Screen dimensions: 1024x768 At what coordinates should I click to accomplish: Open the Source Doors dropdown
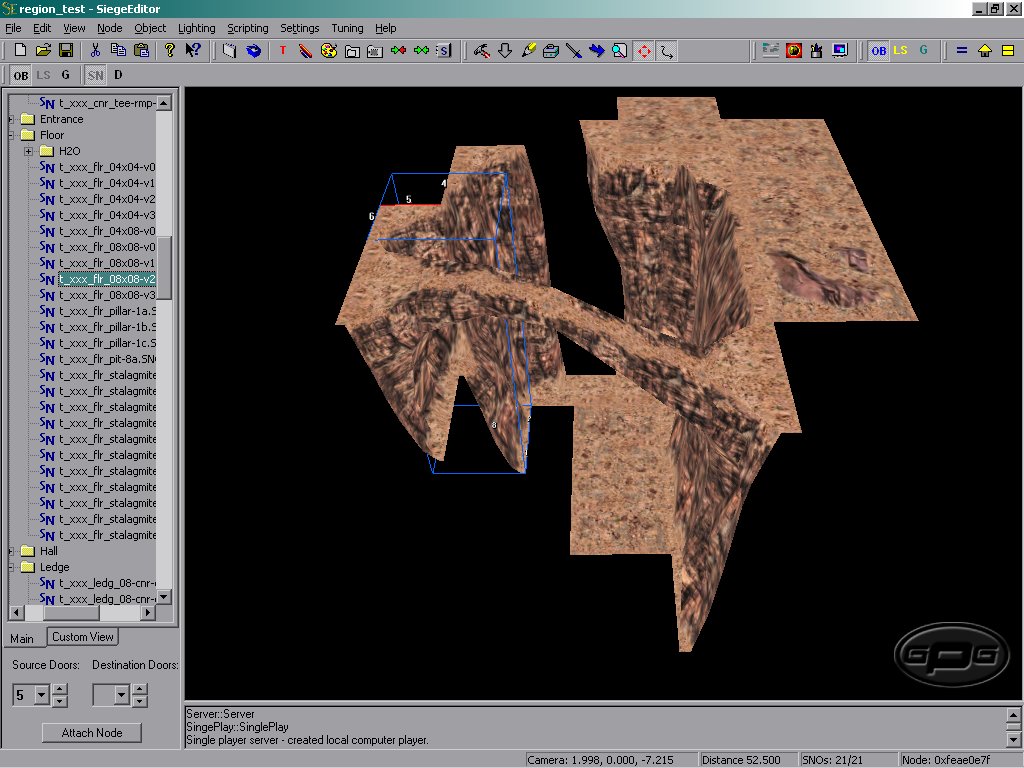coord(41,694)
